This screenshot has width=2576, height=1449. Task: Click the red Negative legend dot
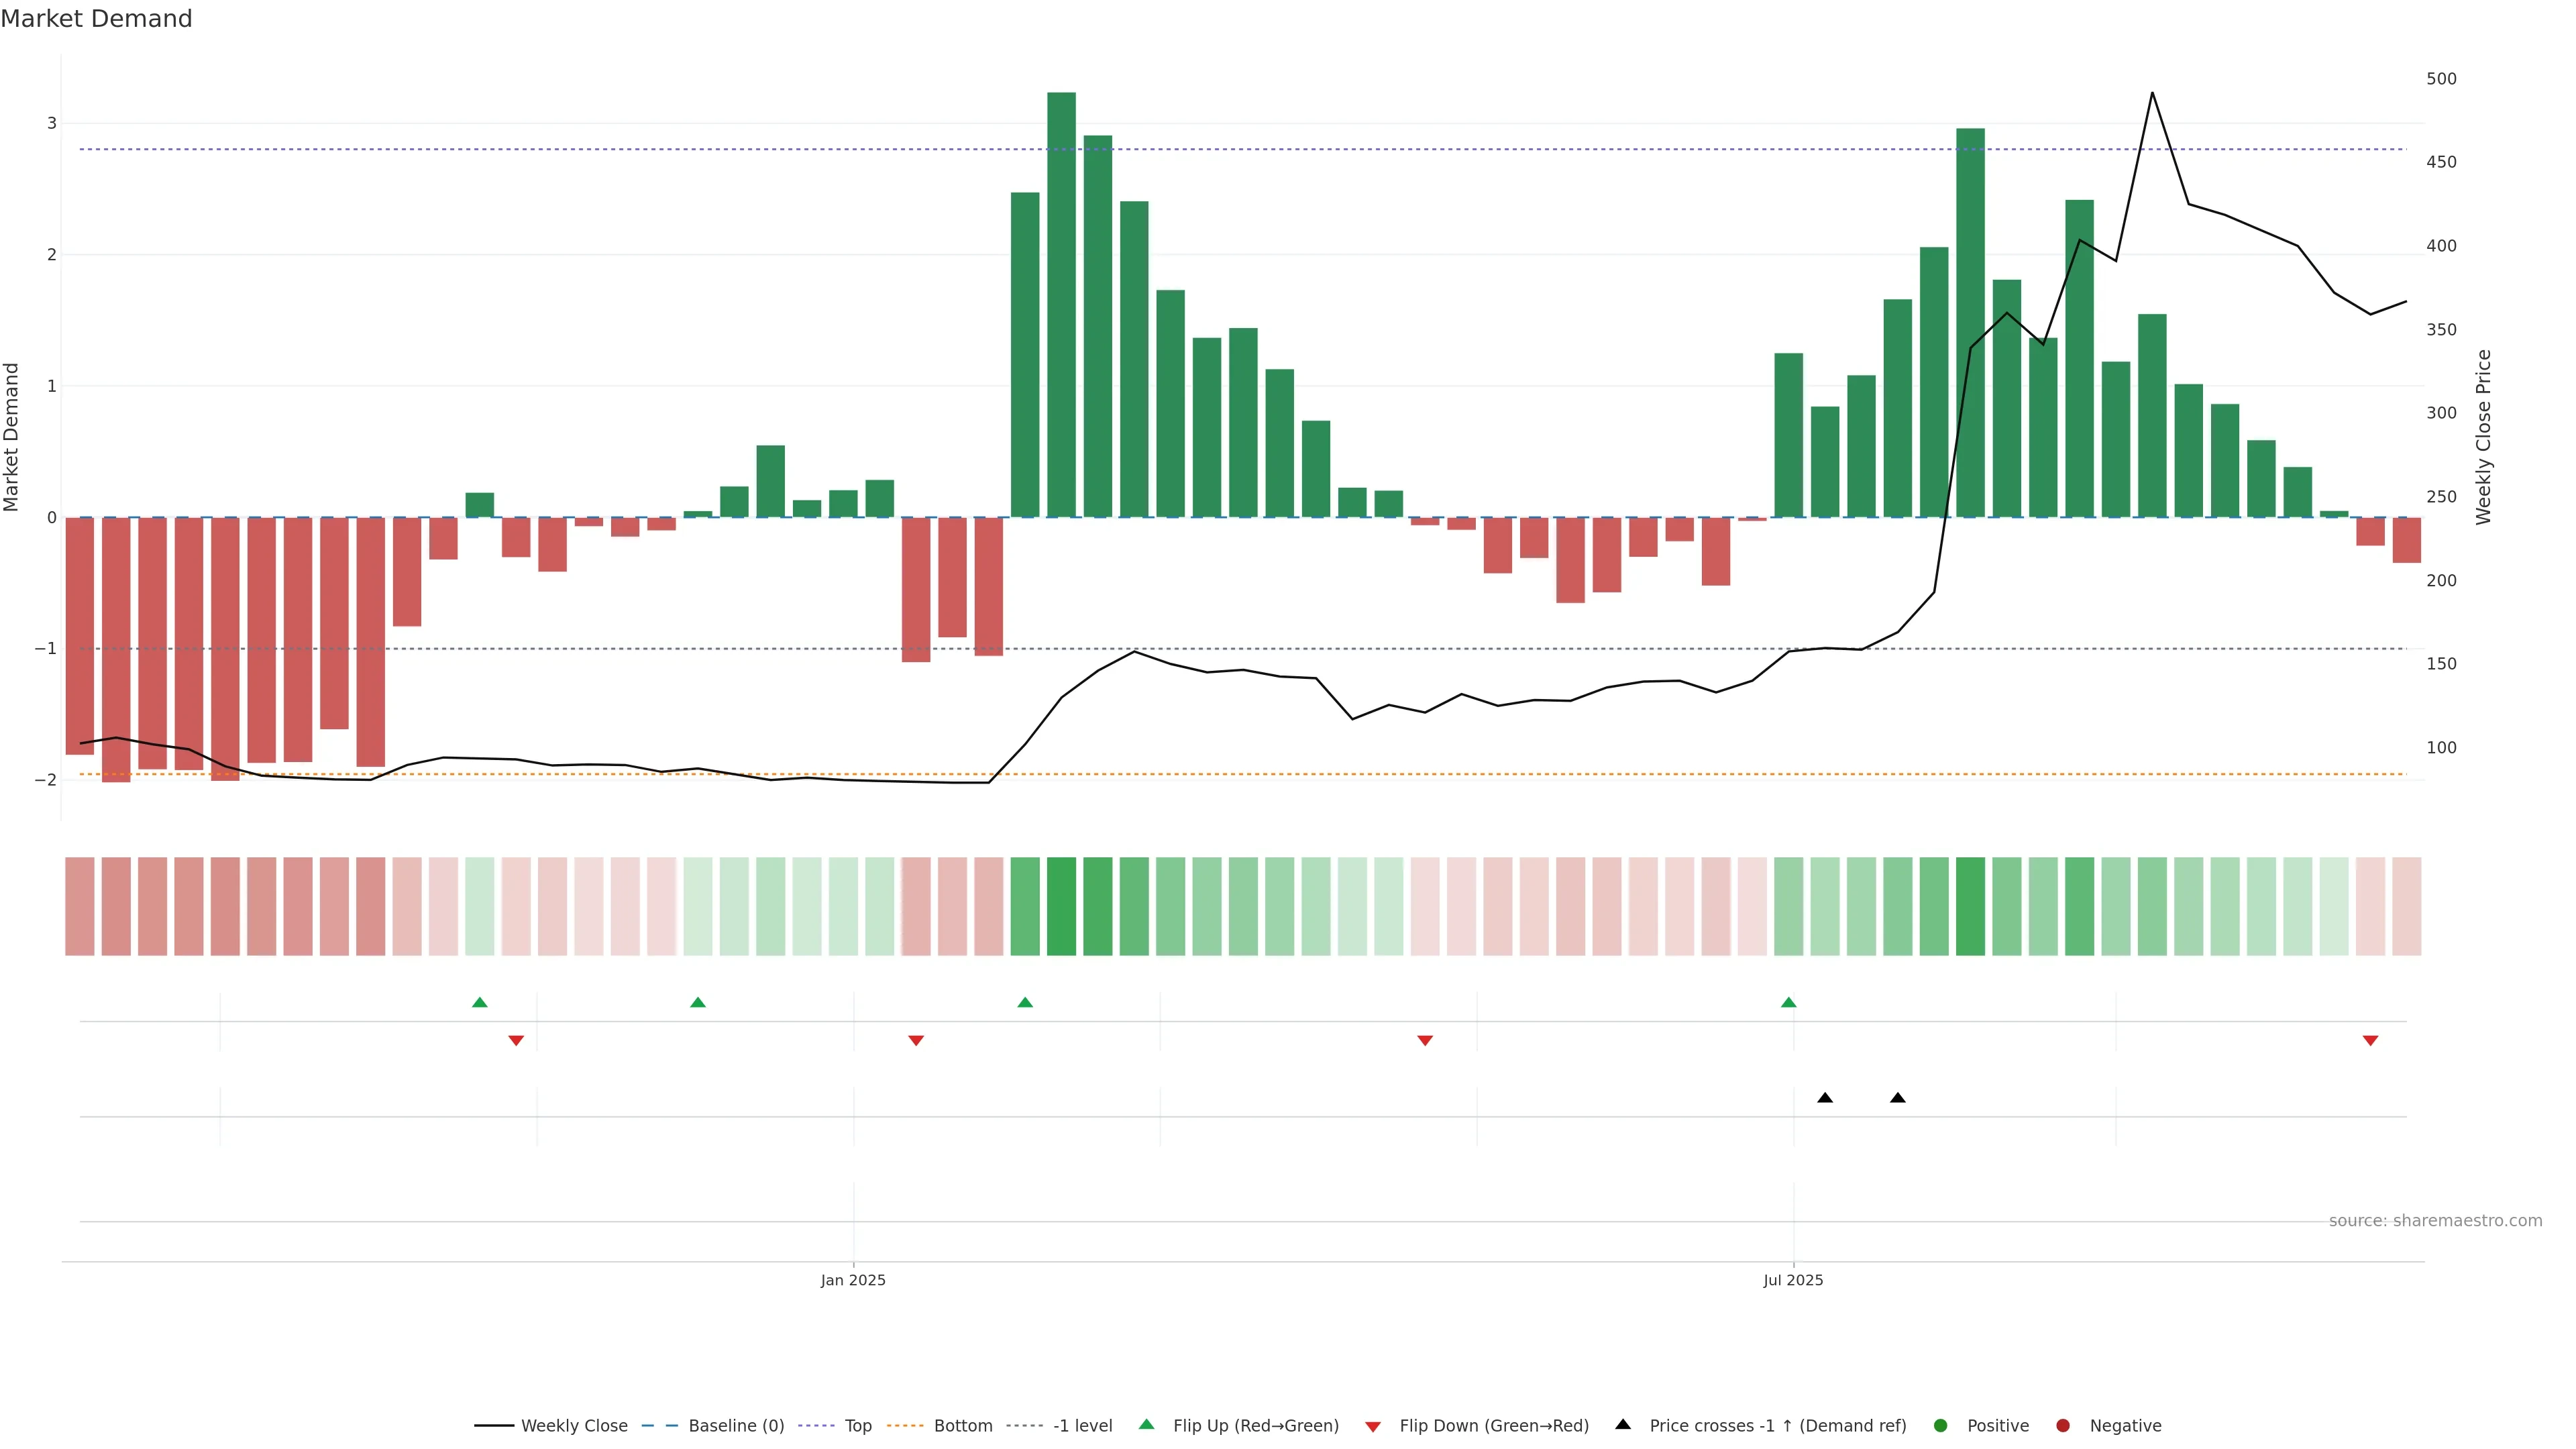[2063, 1426]
